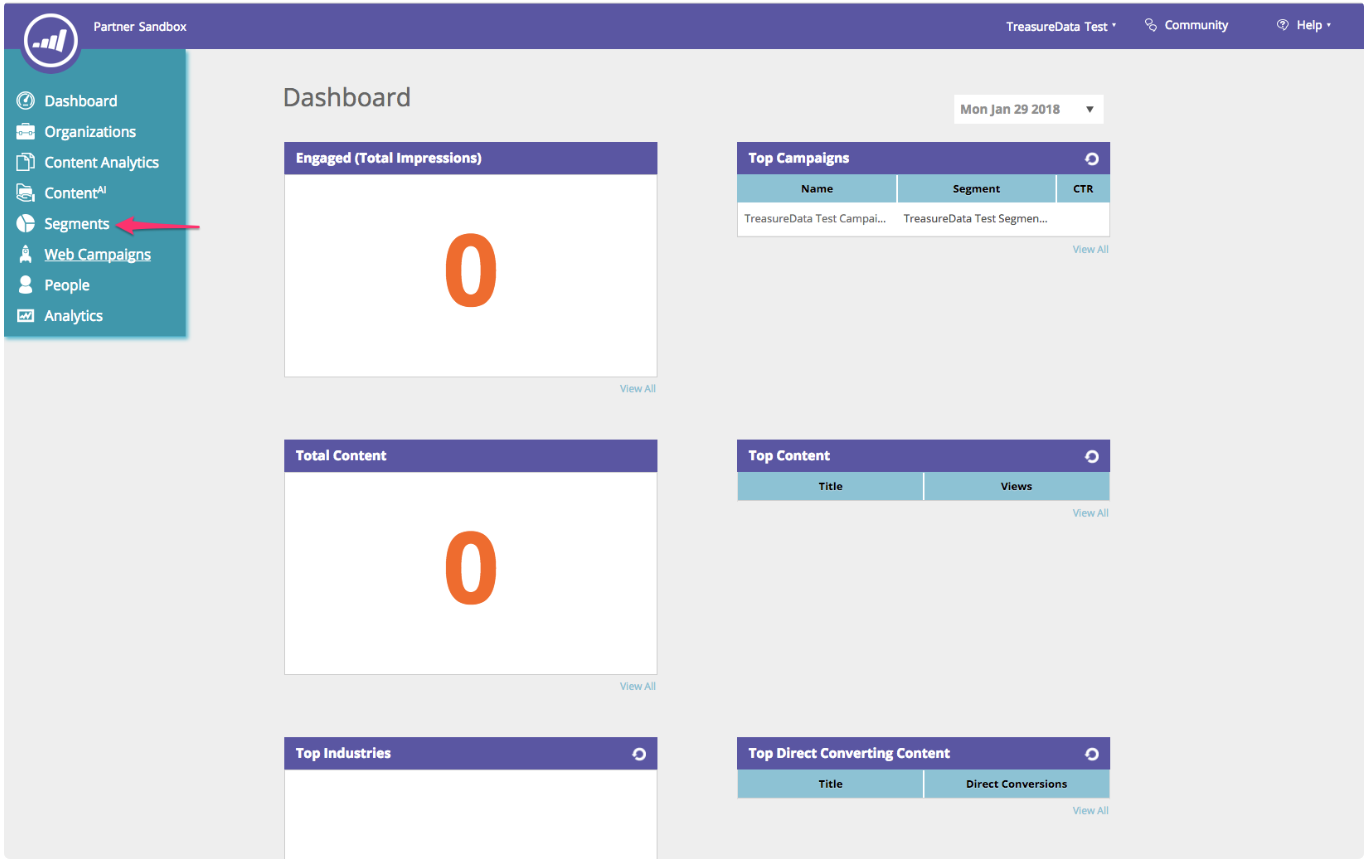Refresh the Top Industries panel

[639, 754]
